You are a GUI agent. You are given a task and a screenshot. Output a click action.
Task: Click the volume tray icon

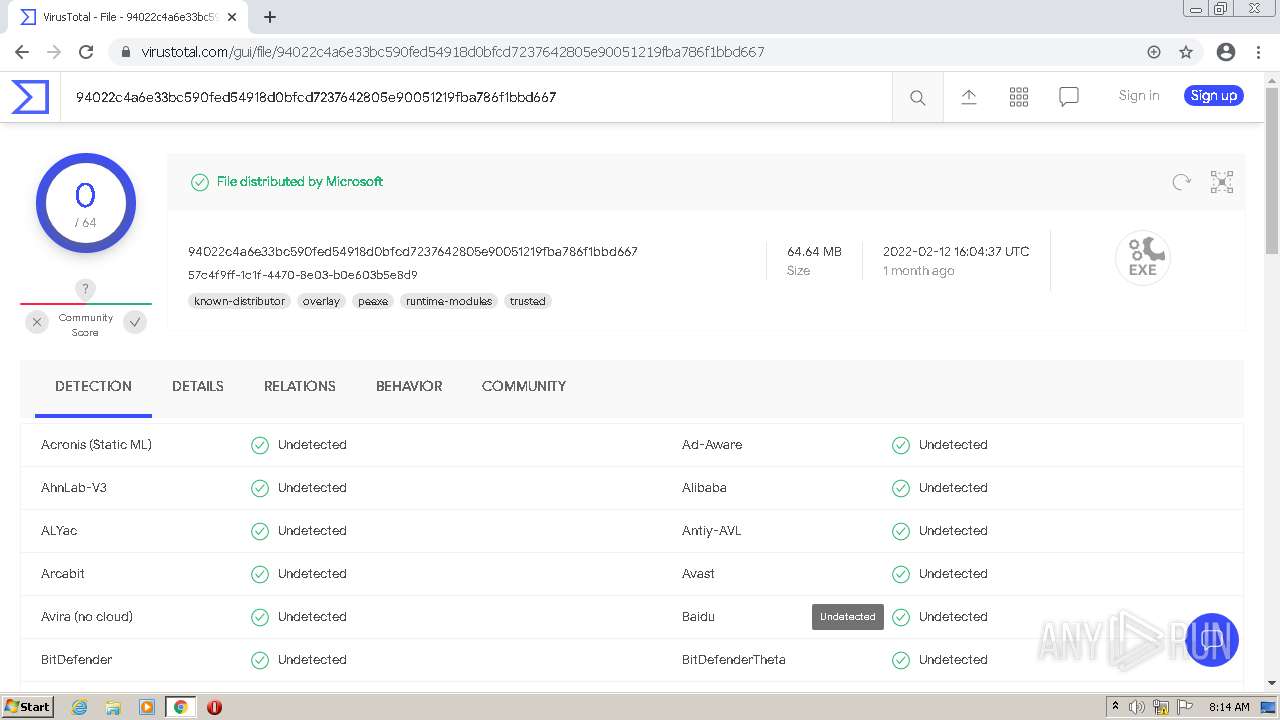click(x=1137, y=707)
